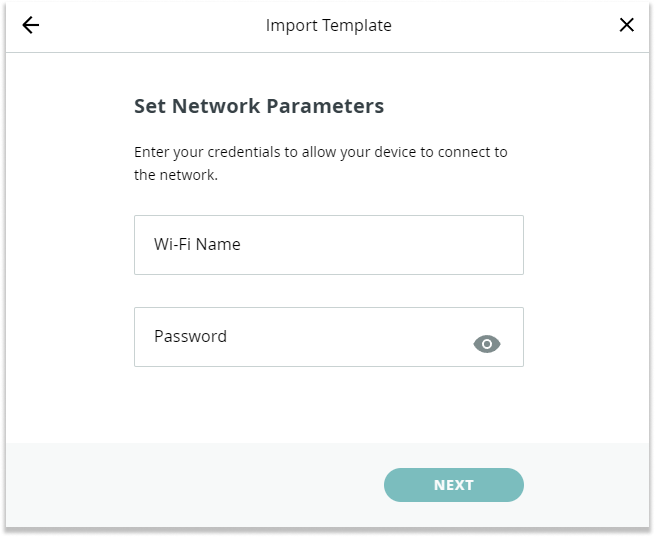Screen dimensions: 655x537
Task: Activate the network name text box
Action: click(329, 245)
